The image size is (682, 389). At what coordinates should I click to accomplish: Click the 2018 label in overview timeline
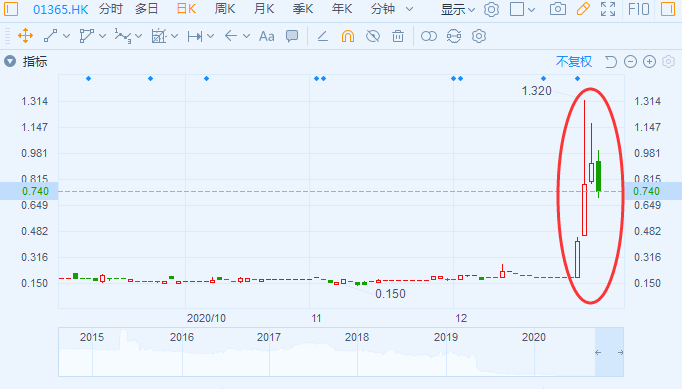click(357, 337)
